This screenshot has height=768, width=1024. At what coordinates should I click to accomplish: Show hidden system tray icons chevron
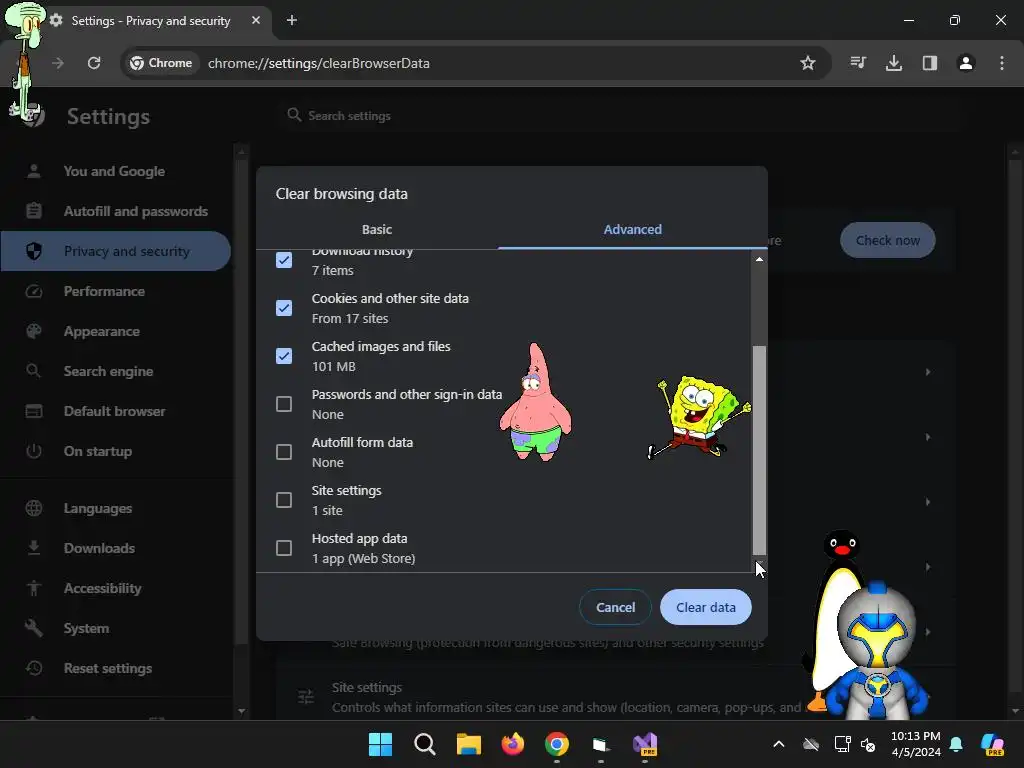coord(778,744)
